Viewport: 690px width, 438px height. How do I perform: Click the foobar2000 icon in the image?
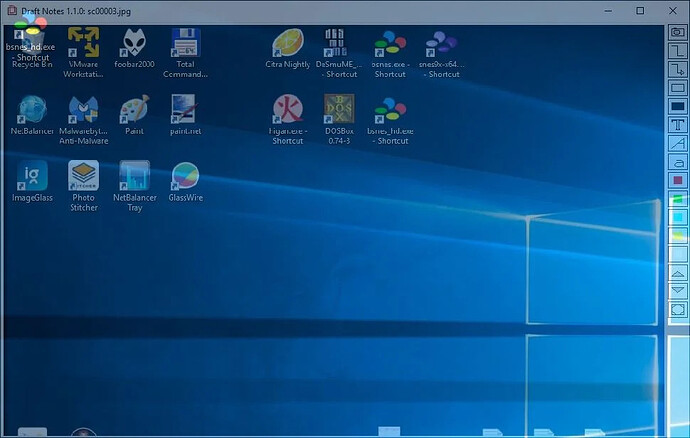[x=134, y=43]
